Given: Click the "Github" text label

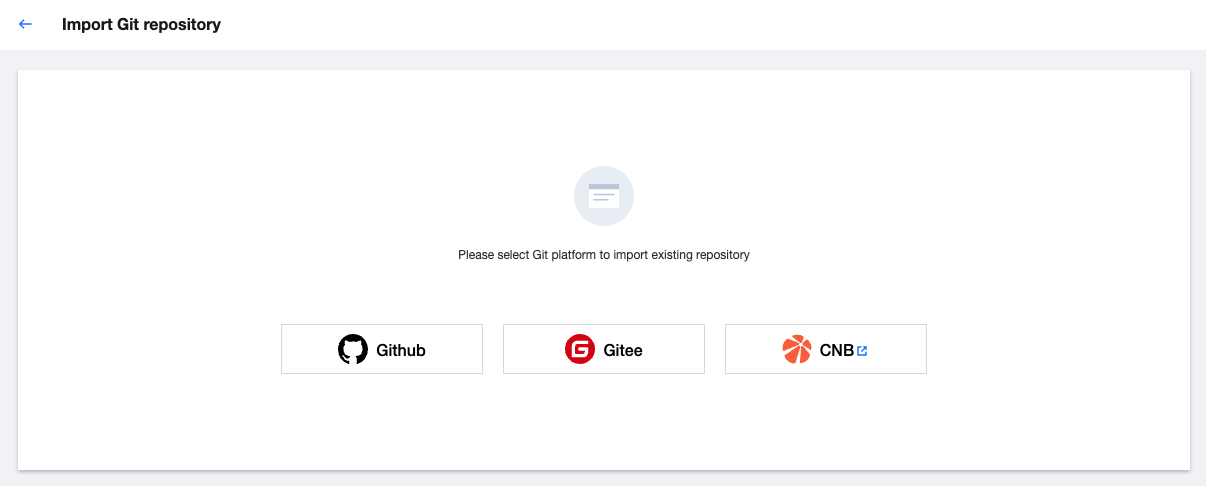Looking at the screenshot, I should (x=401, y=350).
